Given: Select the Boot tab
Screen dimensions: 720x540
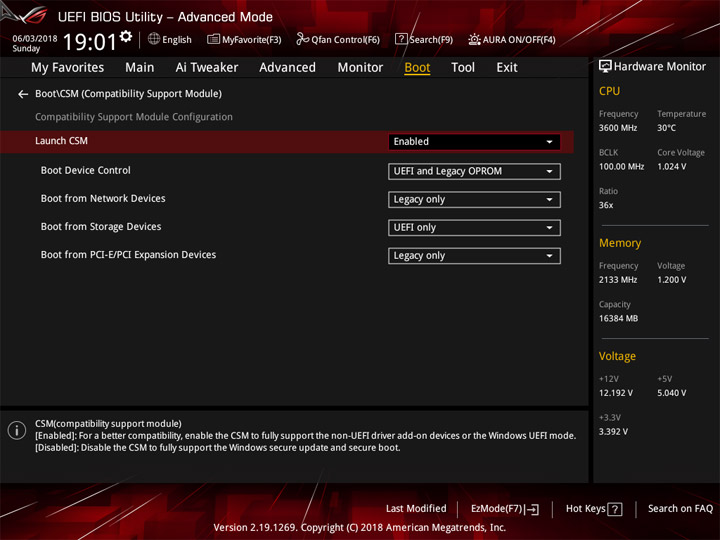Looking at the screenshot, I should (417, 68).
